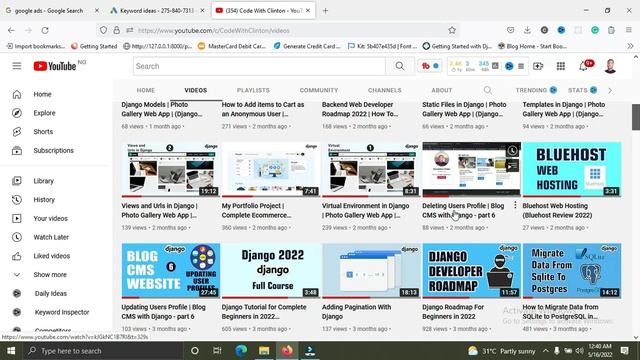Play Views and Urls in Django thumbnail

(x=171, y=169)
